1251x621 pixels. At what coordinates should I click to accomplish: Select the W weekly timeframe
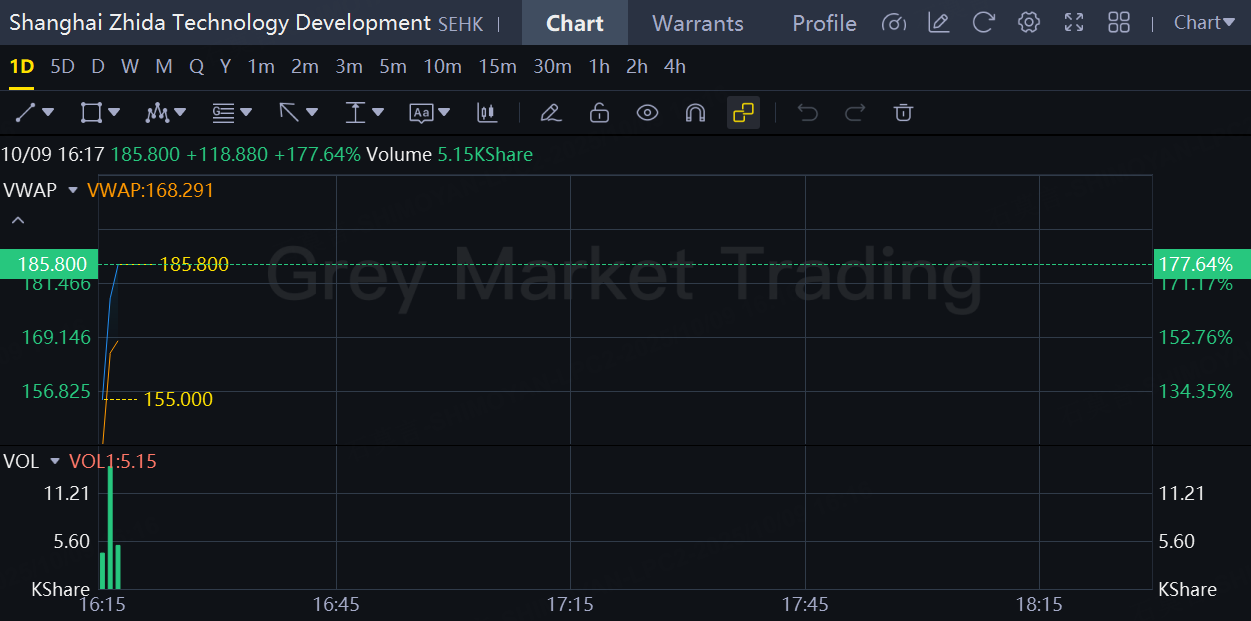pyautogui.click(x=130, y=67)
